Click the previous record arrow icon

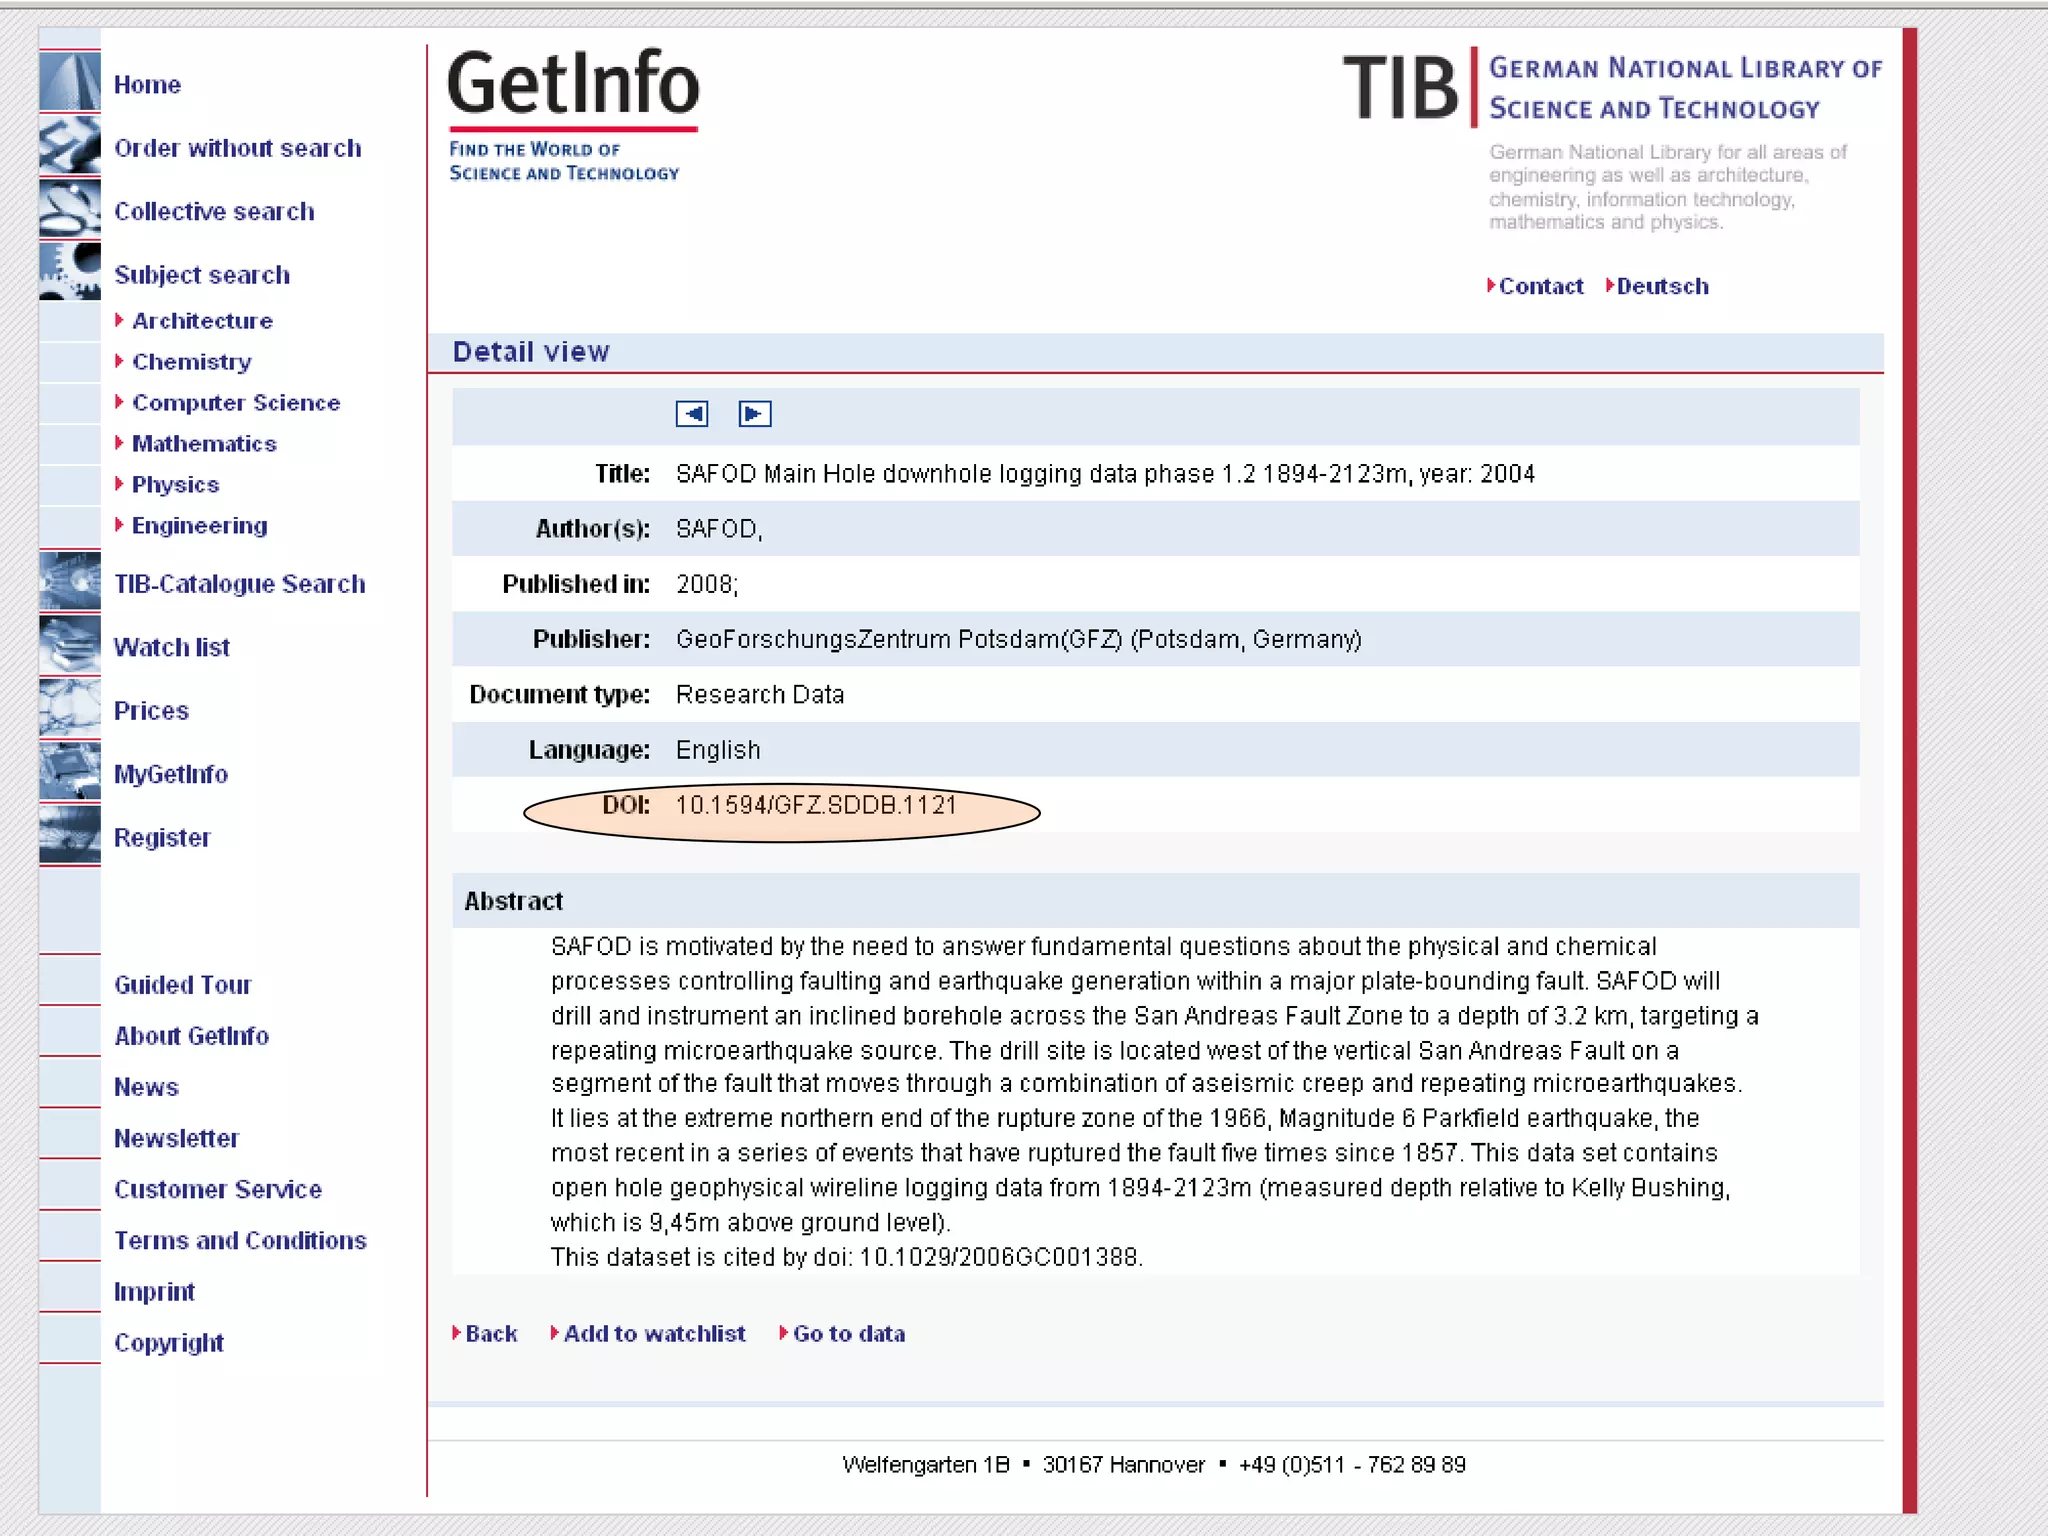[x=691, y=414]
